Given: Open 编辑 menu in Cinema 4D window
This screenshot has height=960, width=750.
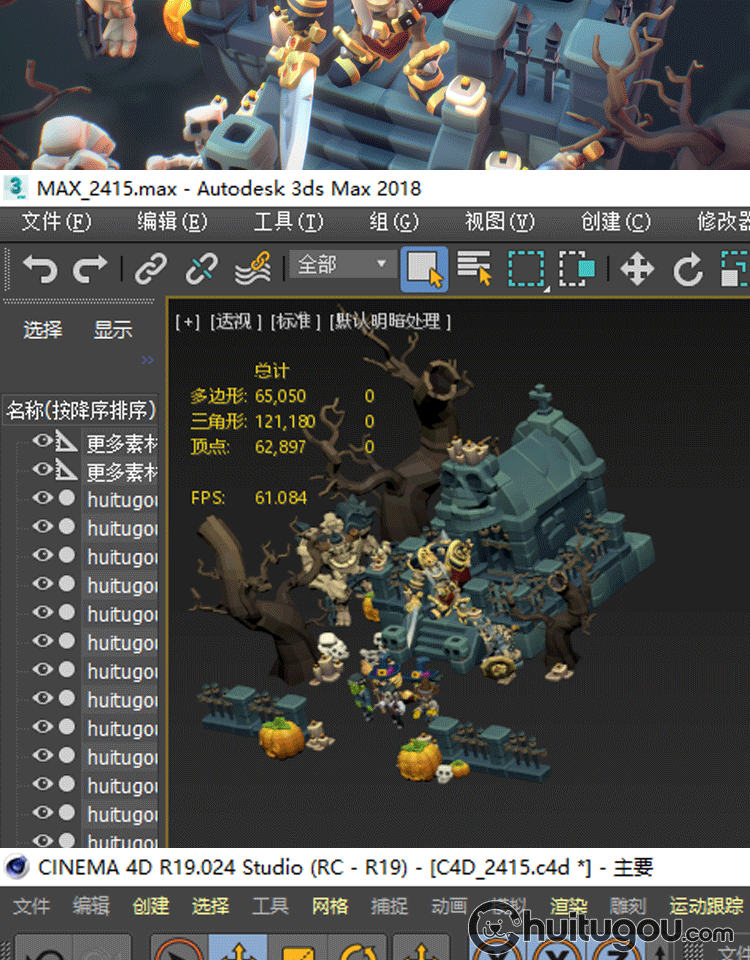Looking at the screenshot, I should pos(91,906).
